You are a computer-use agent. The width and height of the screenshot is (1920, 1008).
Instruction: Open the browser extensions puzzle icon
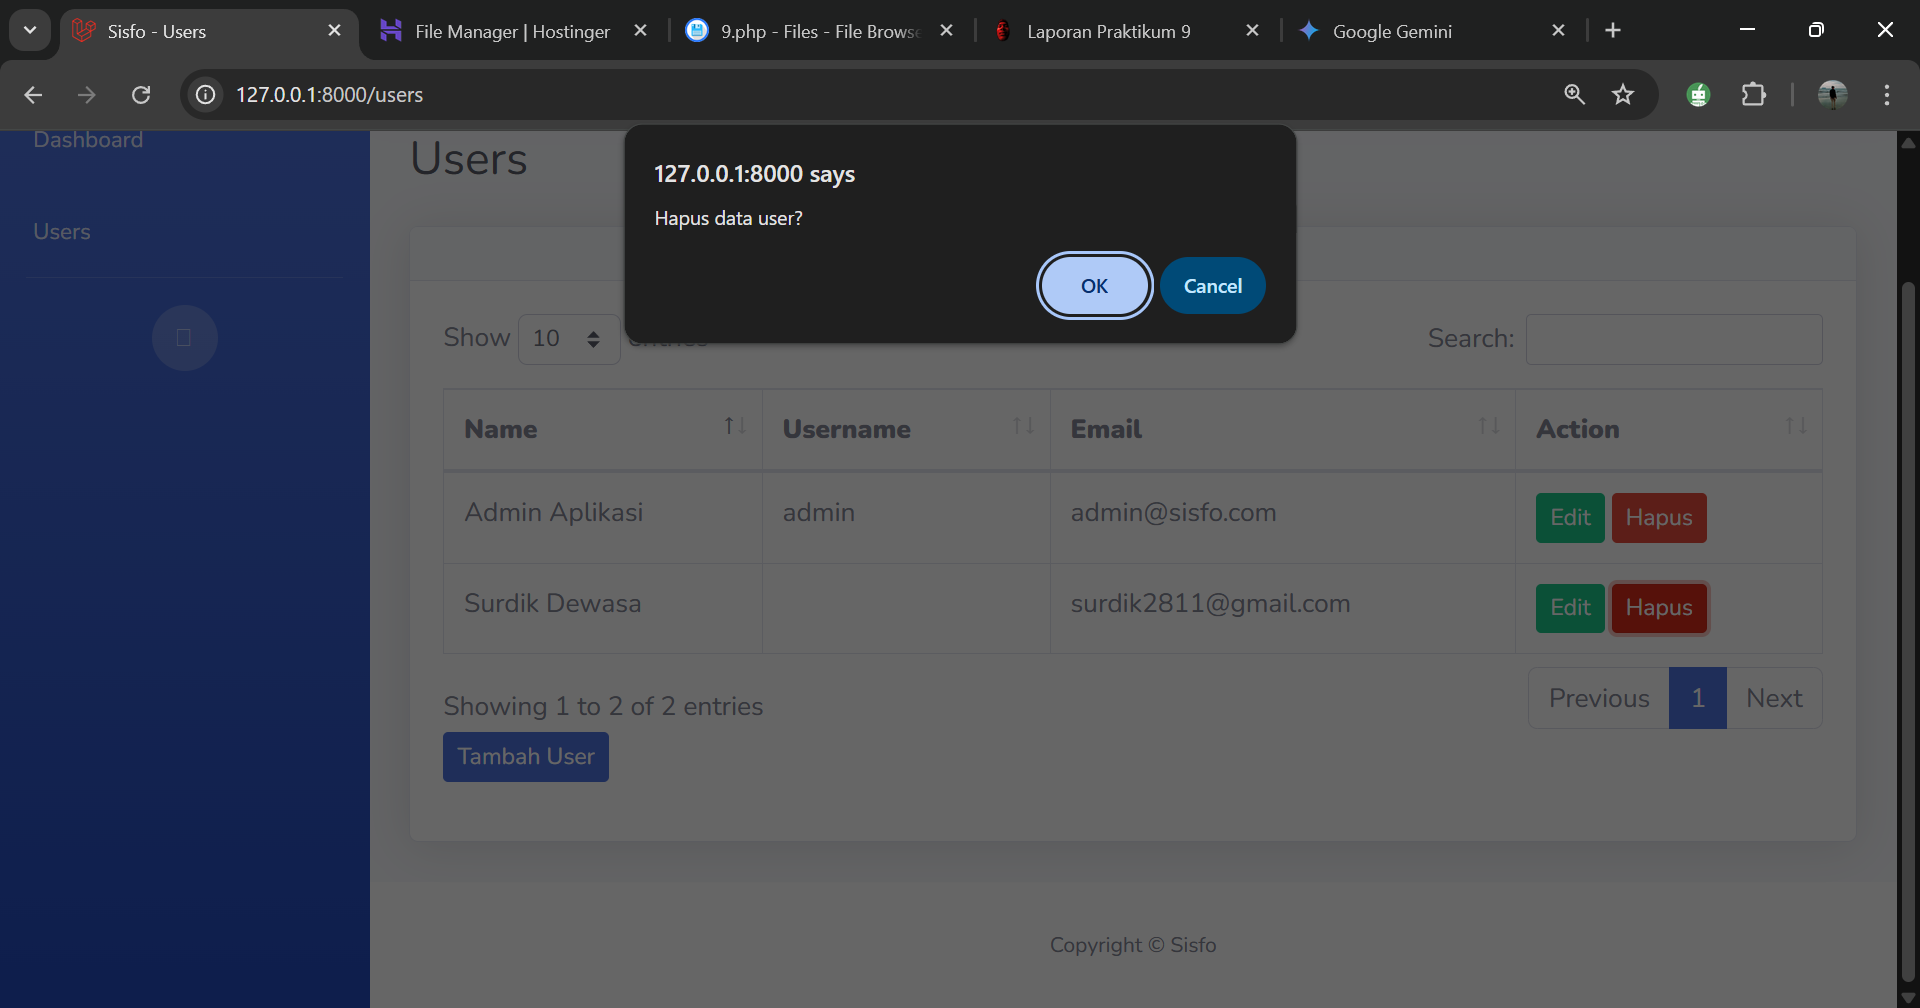[x=1753, y=95]
